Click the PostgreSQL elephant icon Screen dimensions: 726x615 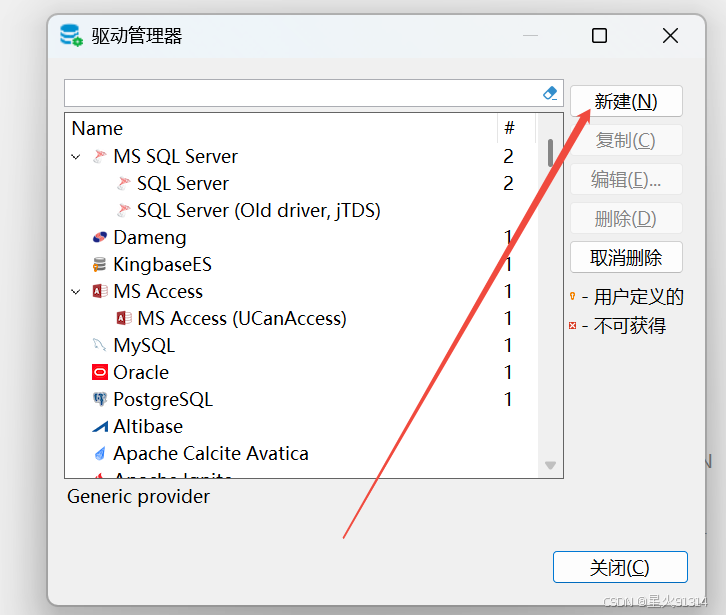coord(100,399)
